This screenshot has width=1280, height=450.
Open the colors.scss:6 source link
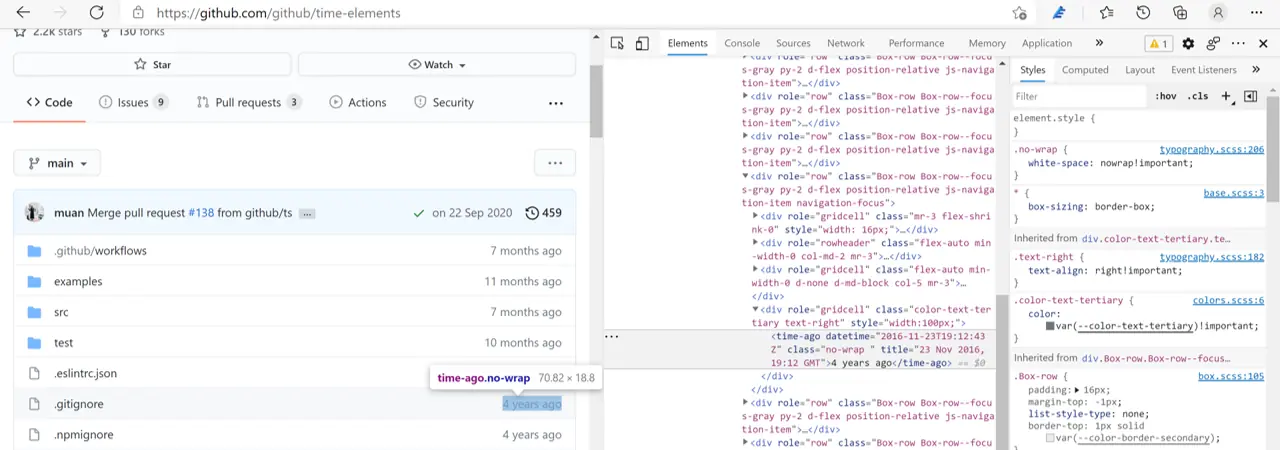click(1229, 300)
